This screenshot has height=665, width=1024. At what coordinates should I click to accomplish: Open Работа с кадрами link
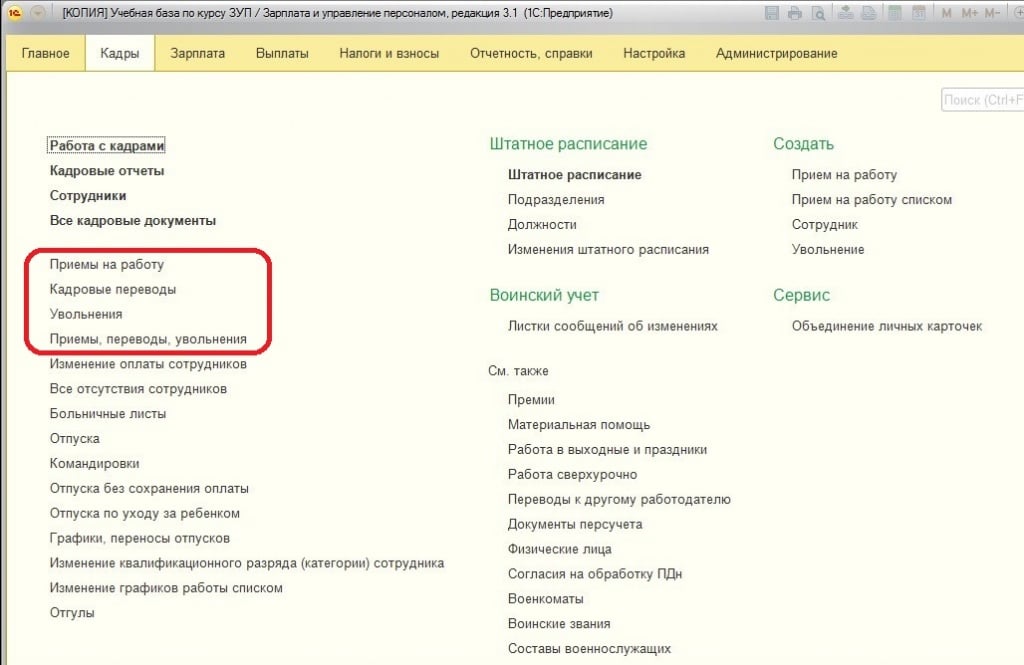(106, 146)
